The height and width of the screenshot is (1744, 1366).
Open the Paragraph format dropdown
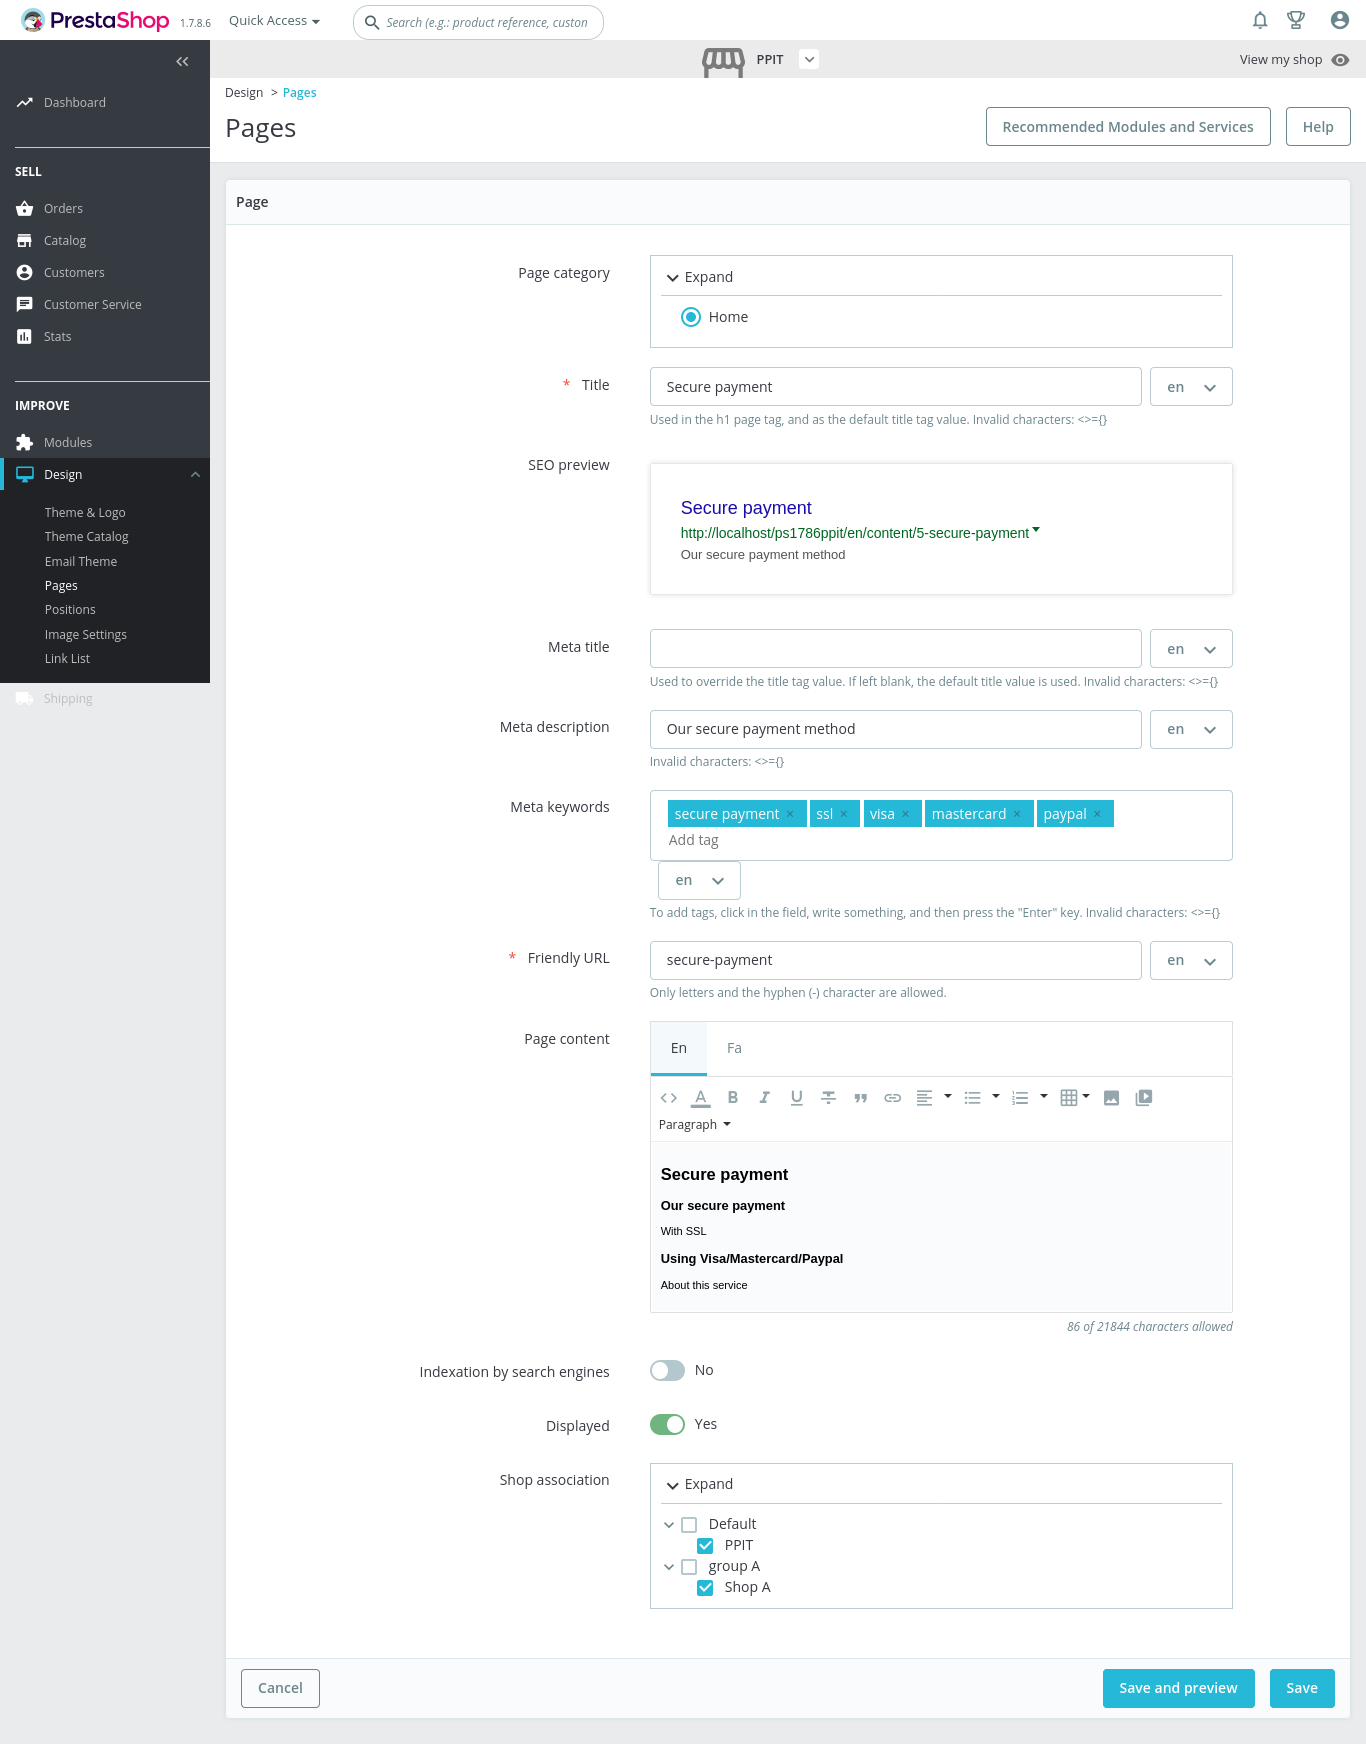click(x=695, y=1125)
